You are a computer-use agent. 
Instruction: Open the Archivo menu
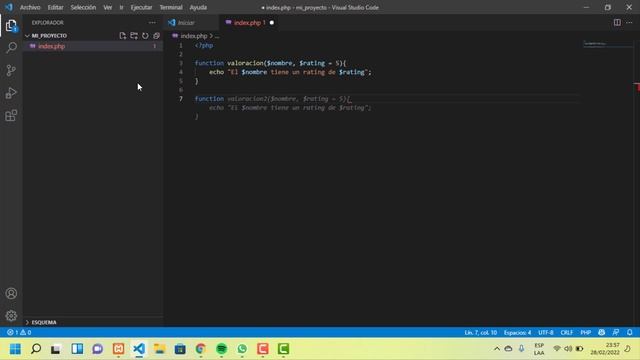(x=30, y=7)
